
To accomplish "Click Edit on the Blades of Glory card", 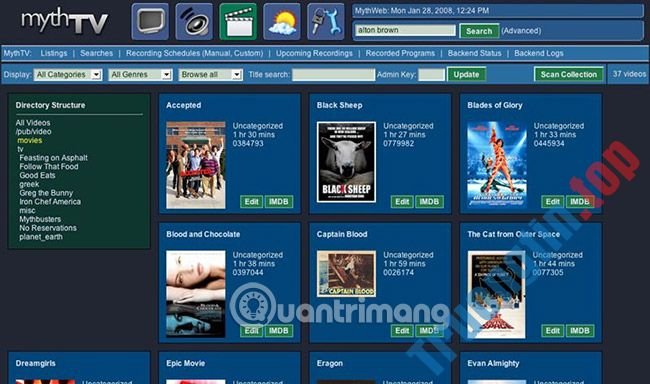I will [552, 202].
